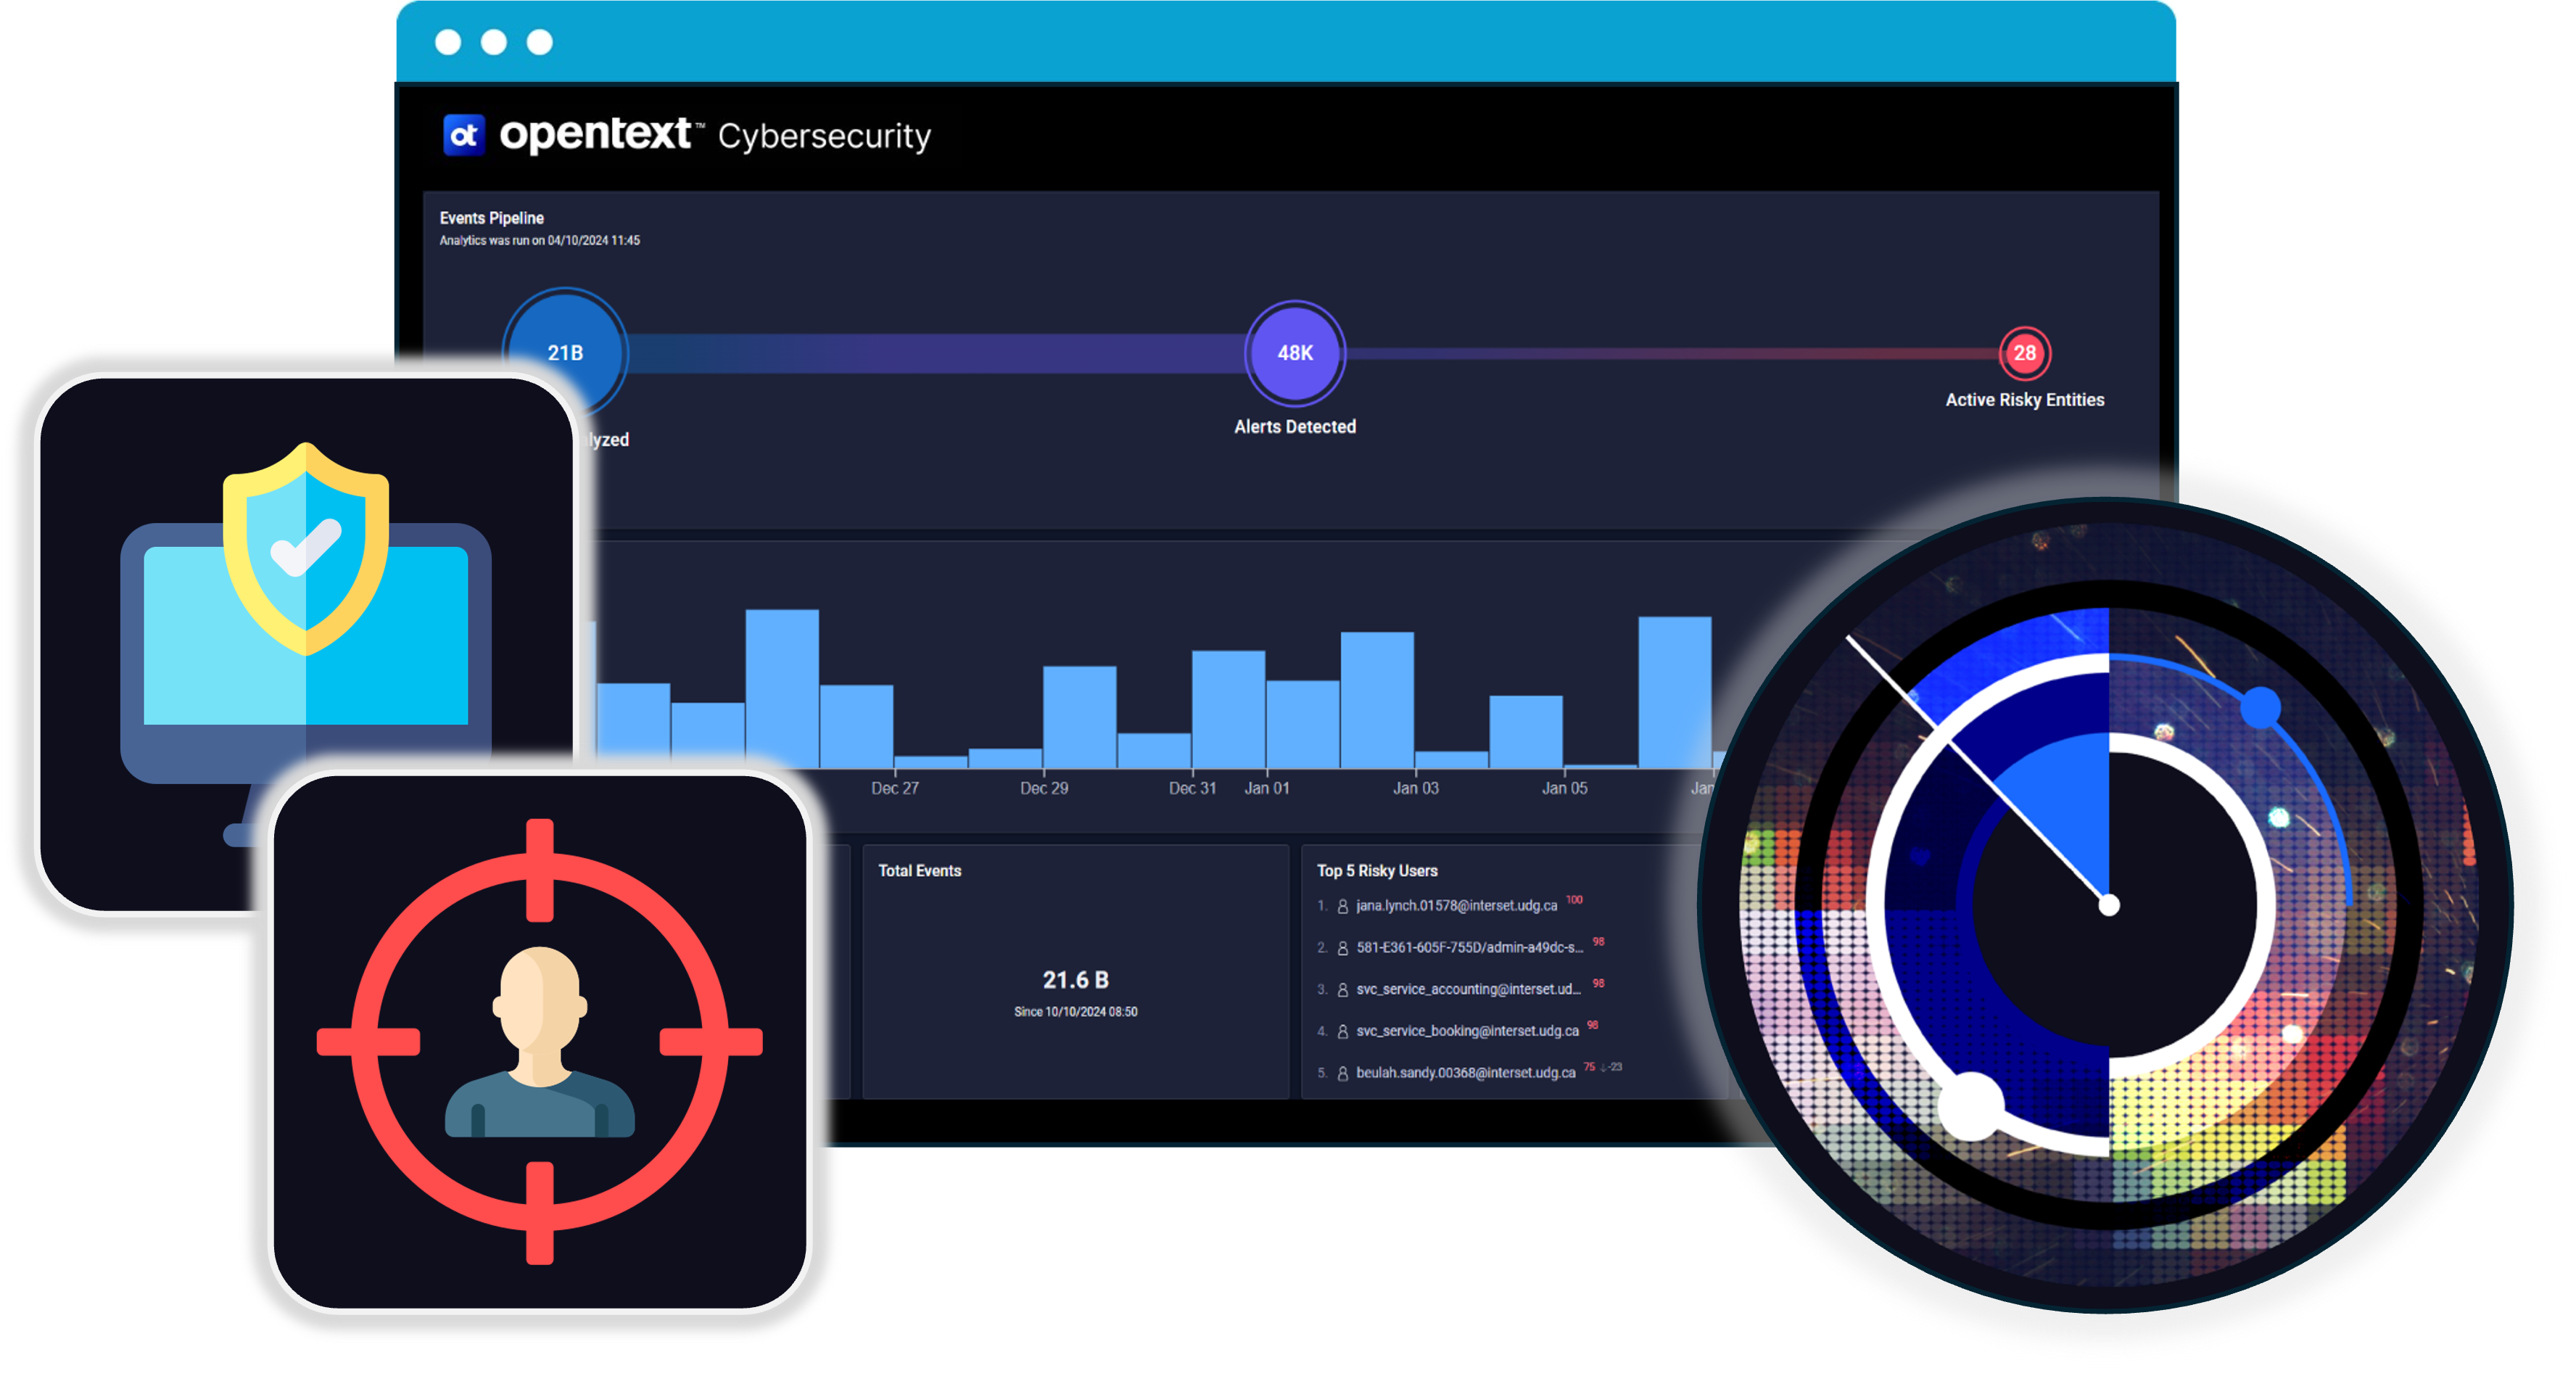Click the circular radar sweep graphic

click(x=2107, y=906)
